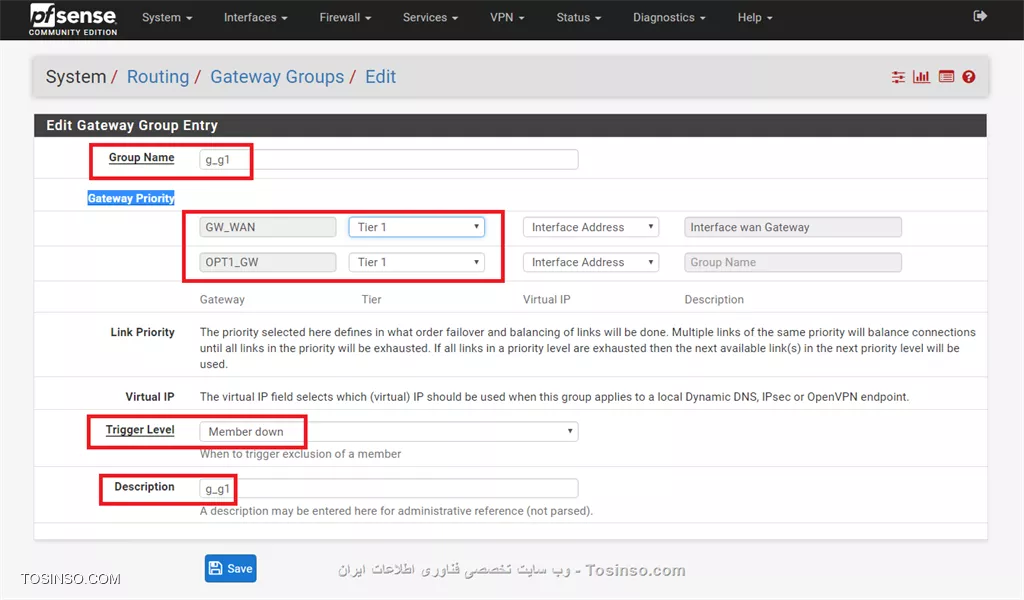Click OPT1_GW row description field
Screen dimensions: 1024x600
coord(793,262)
